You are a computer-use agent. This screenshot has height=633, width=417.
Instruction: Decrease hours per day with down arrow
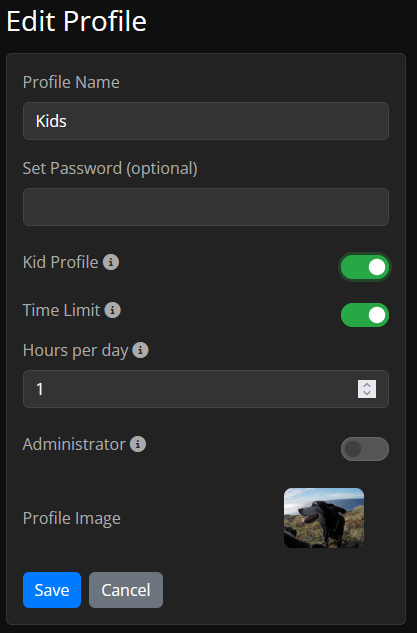pyautogui.click(x=367, y=393)
